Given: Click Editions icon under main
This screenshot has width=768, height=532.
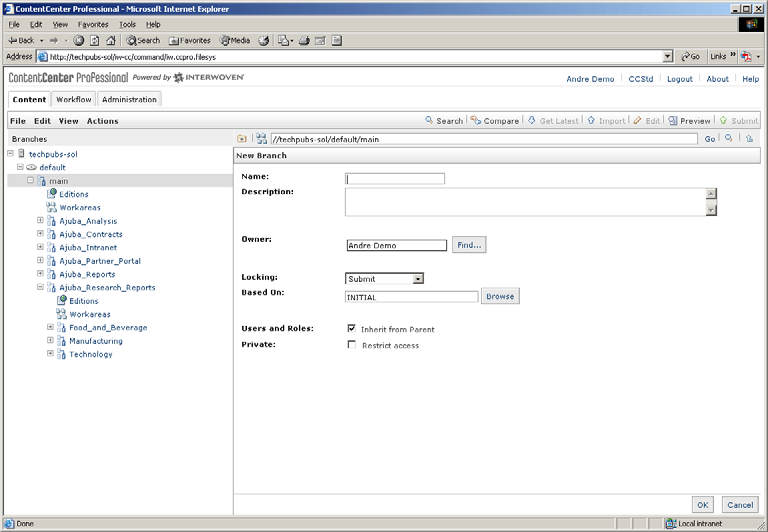Looking at the screenshot, I should (x=51, y=193).
